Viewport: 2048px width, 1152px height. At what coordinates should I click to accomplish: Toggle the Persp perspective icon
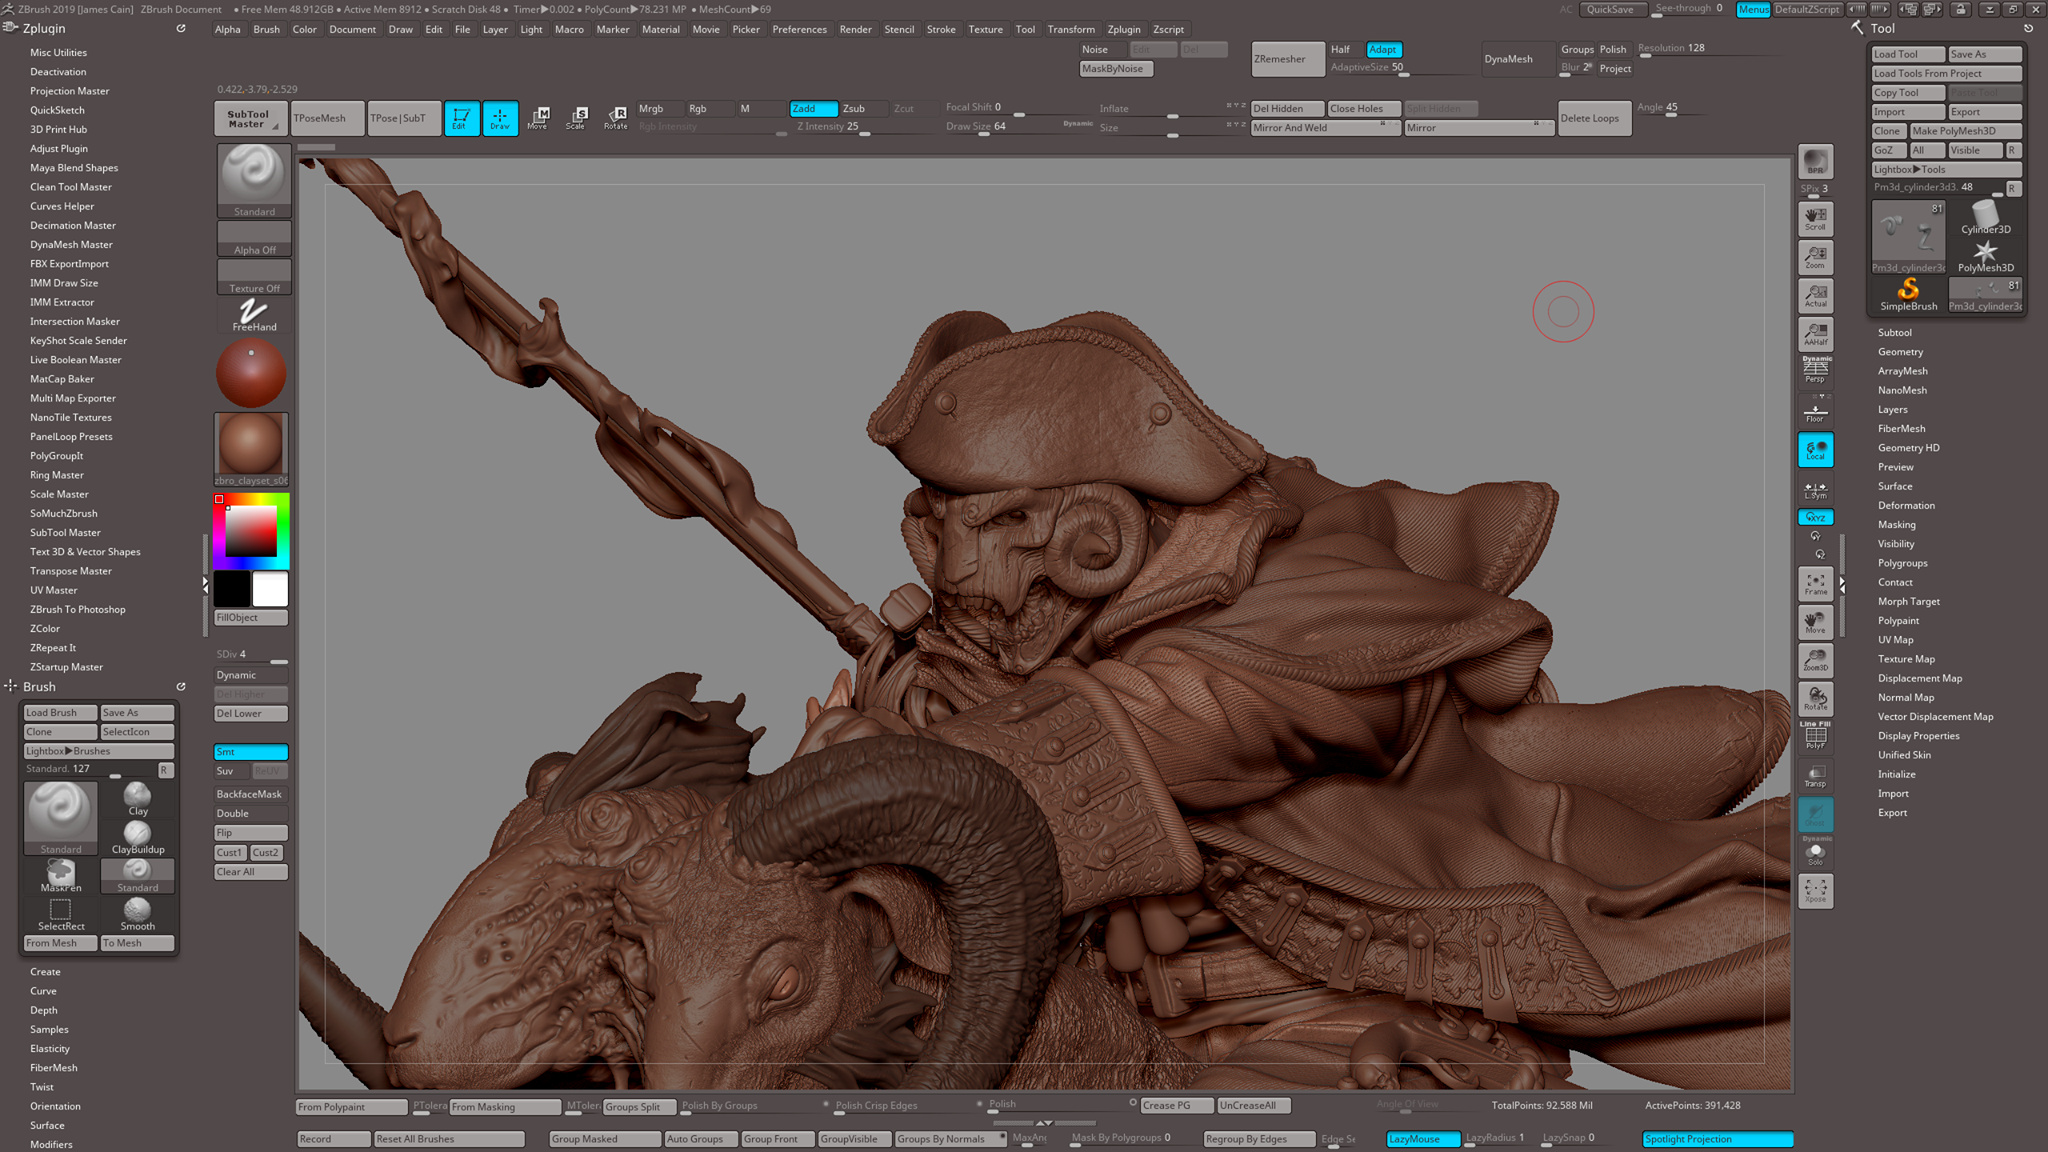point(1815,371)
